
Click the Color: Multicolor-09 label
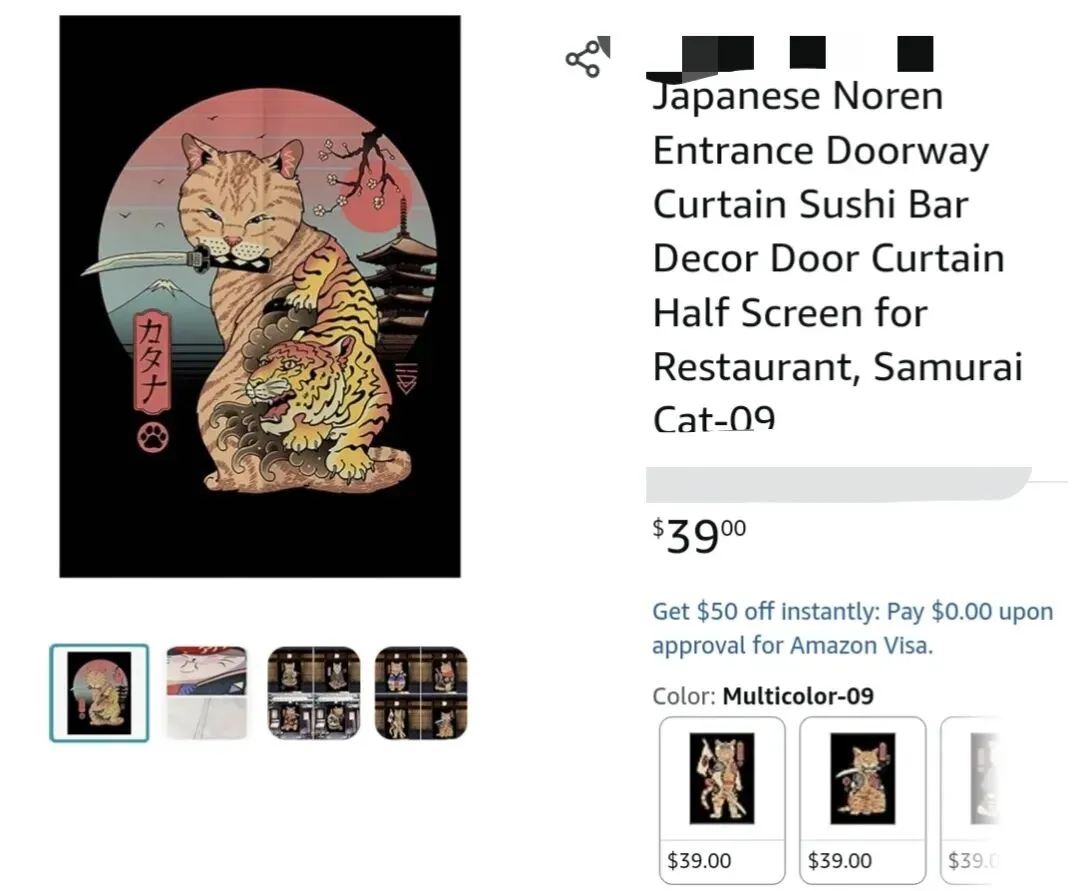(763, 696)
